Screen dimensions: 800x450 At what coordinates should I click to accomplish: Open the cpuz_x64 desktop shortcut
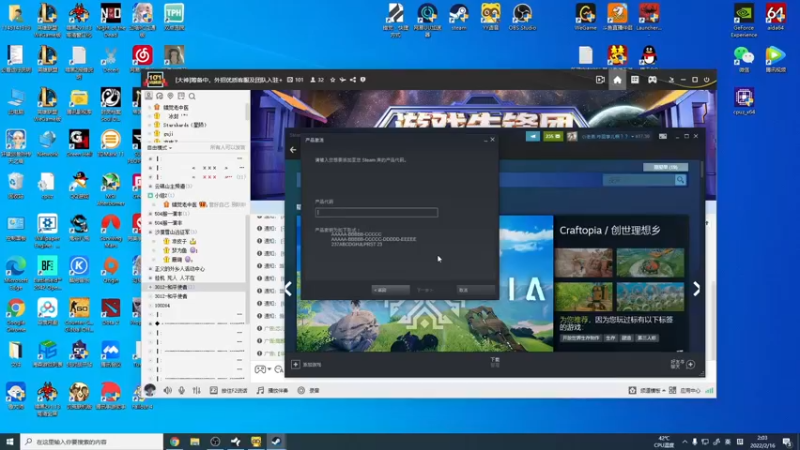click(744, 101)
